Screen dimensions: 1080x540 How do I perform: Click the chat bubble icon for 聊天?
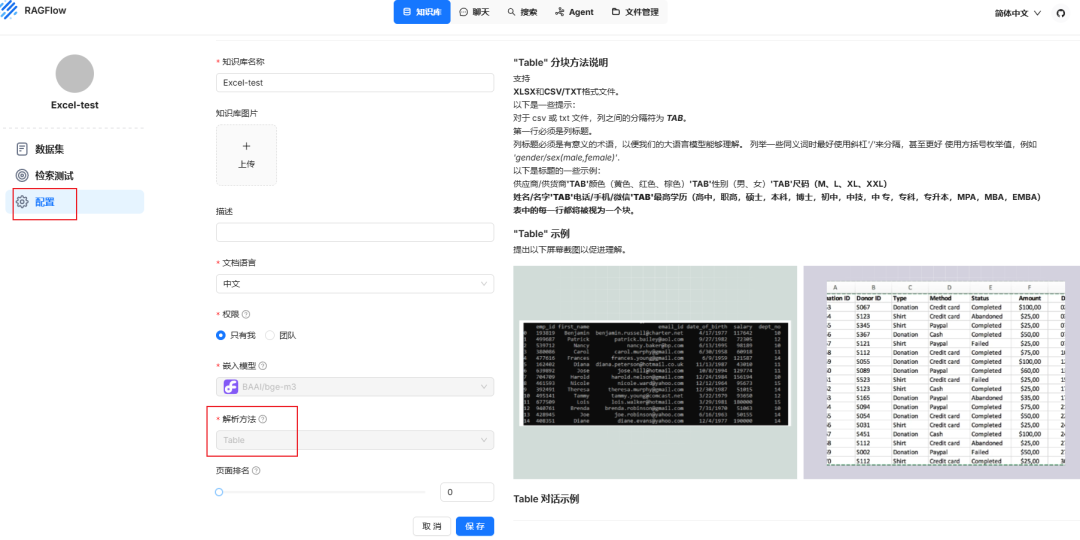[464, 12]
